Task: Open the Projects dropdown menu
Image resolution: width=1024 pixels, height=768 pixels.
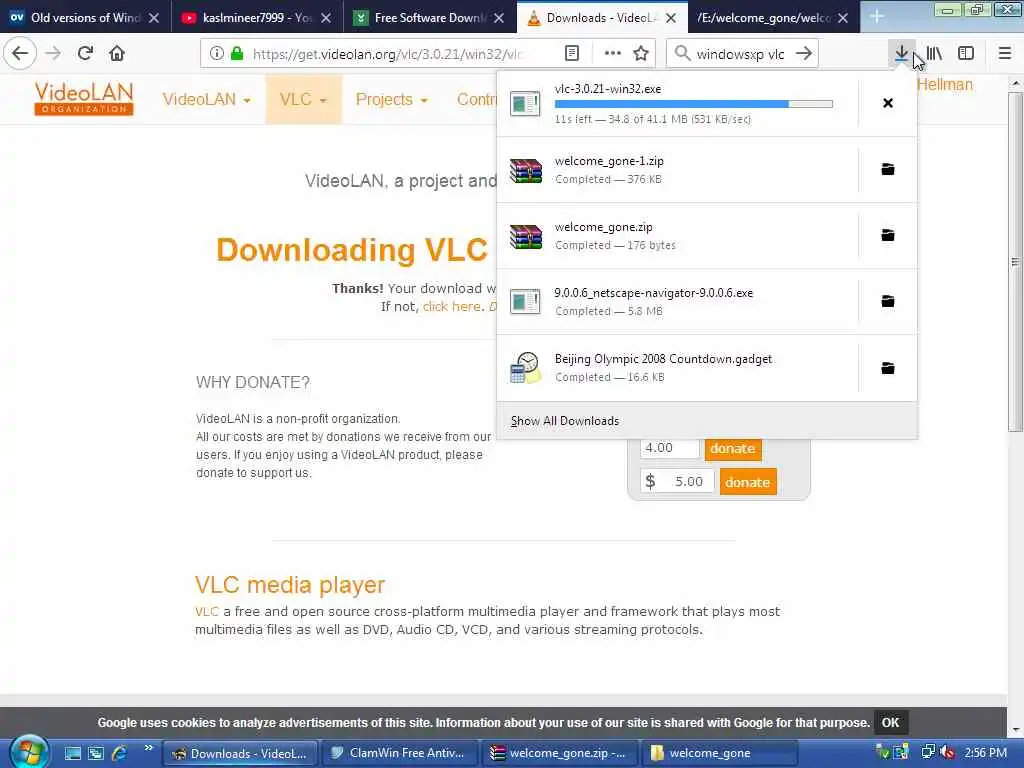Action: coord(391,99)
